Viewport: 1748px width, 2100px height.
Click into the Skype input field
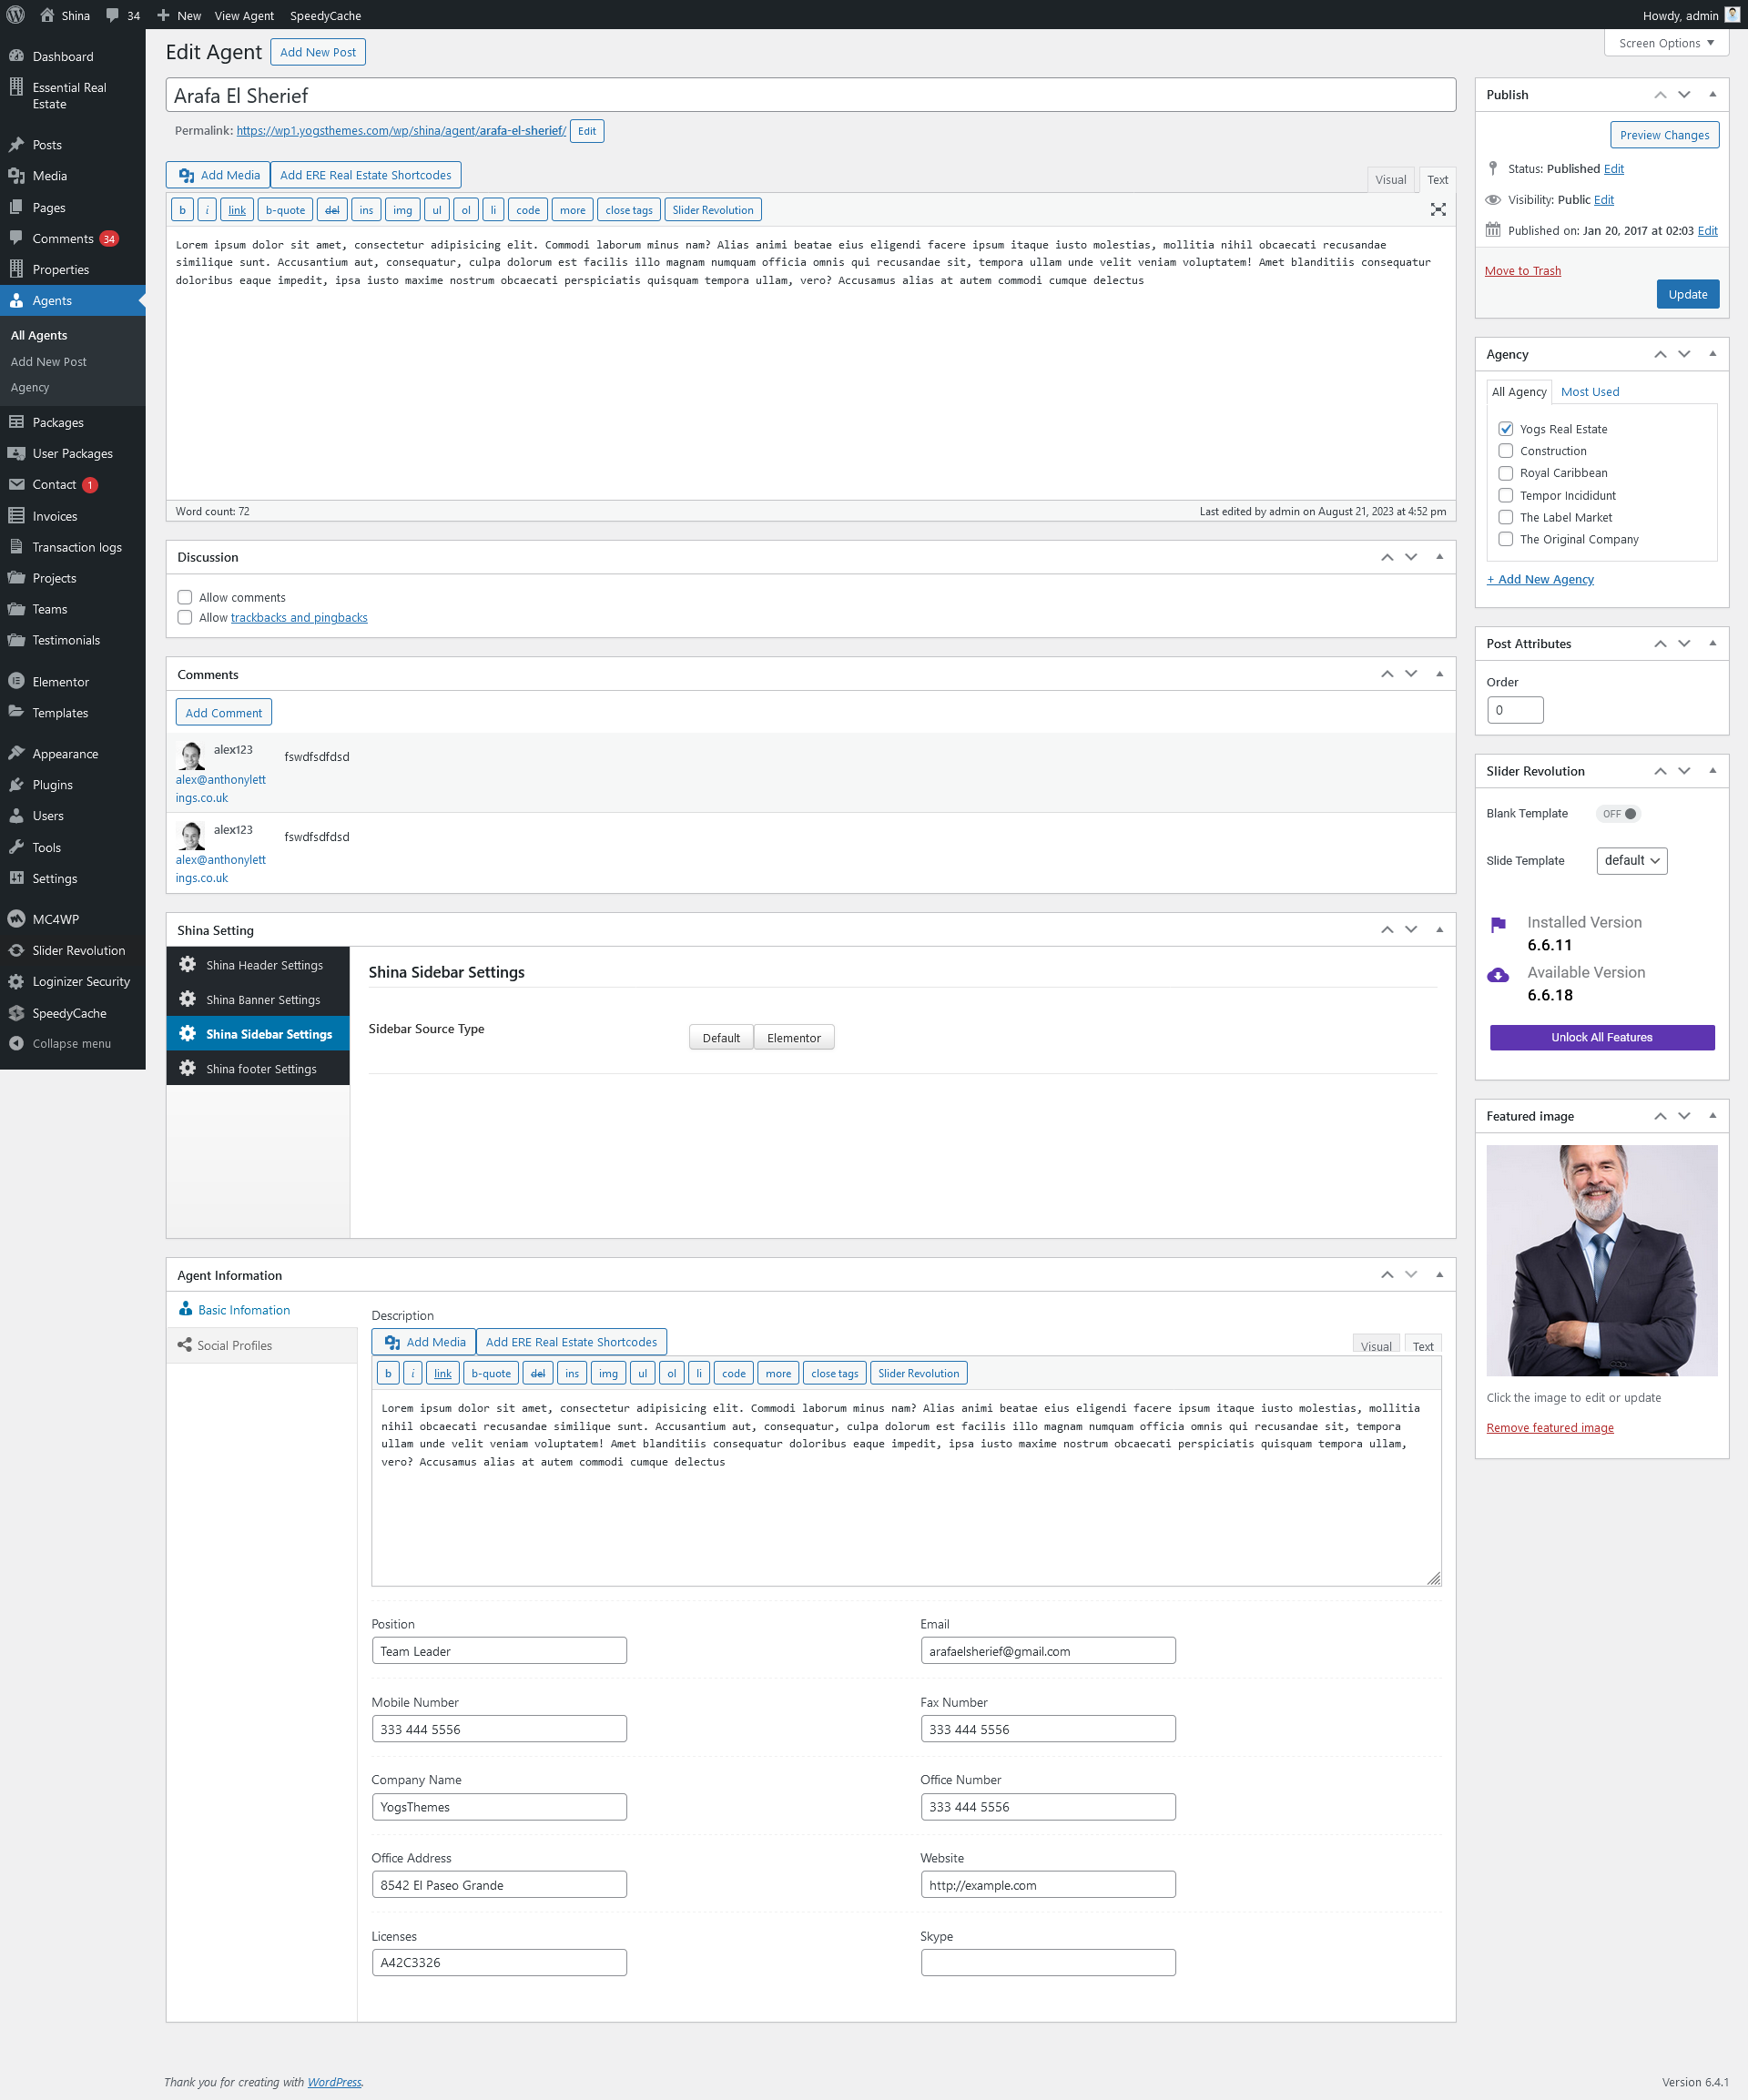(1047, 1962)
